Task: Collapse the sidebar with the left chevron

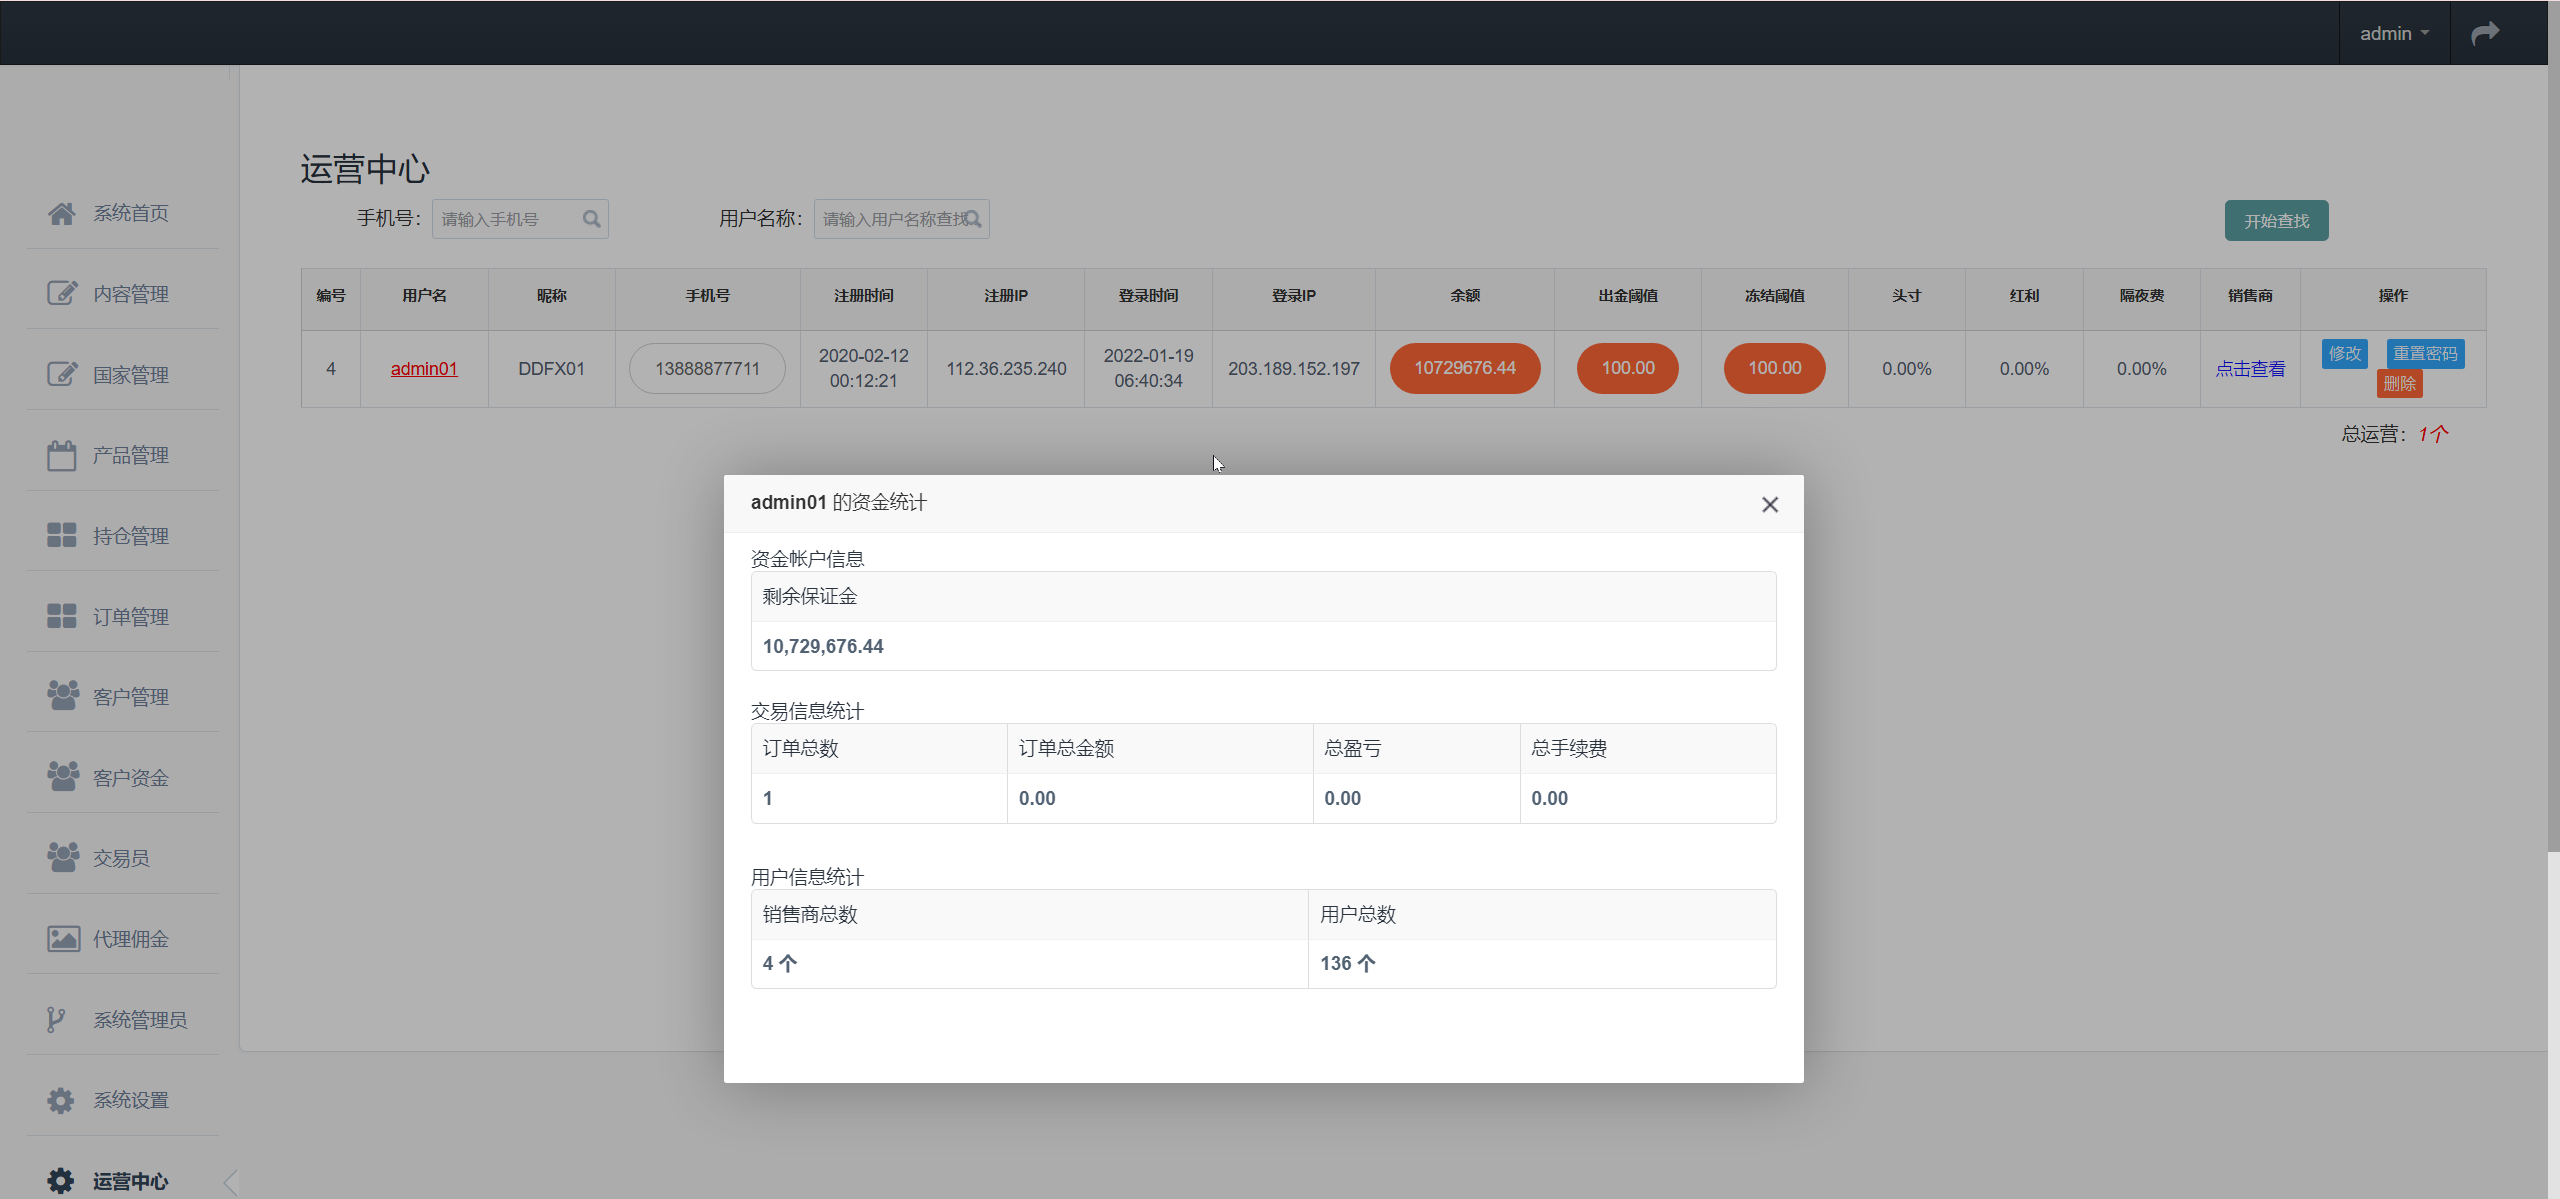Action: pyautogui.click(x=231, y=1182)
